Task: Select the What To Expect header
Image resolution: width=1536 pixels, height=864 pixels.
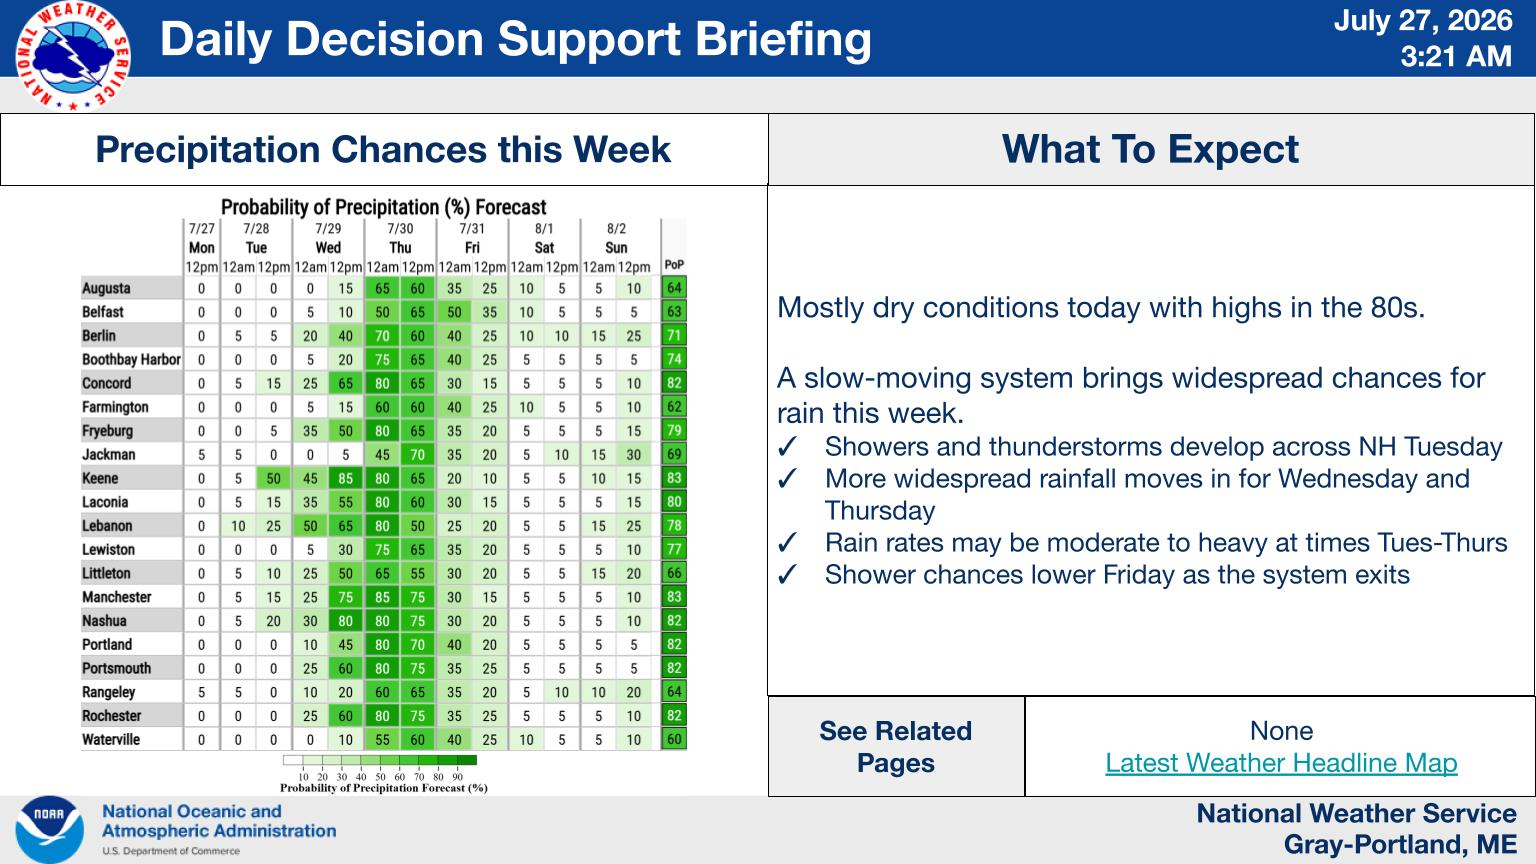Action: pos(1151,149)
